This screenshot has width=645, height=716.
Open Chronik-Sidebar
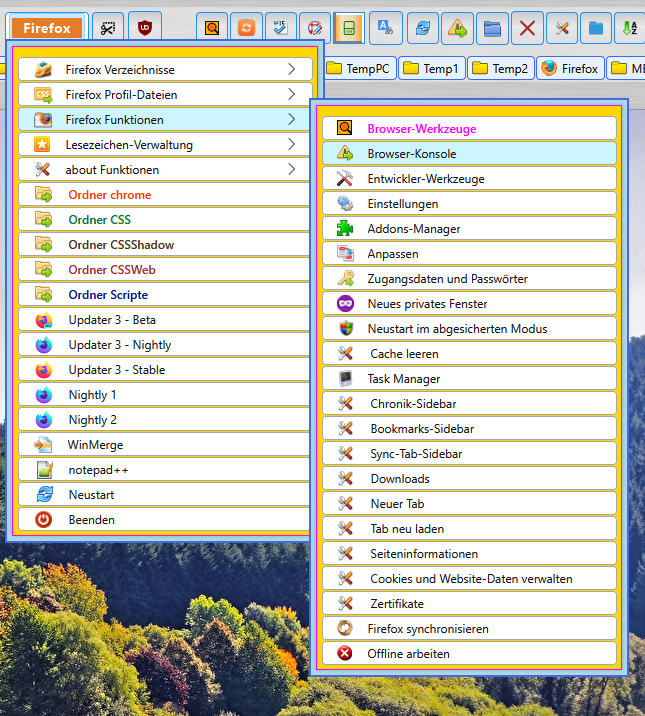[469, 404]
